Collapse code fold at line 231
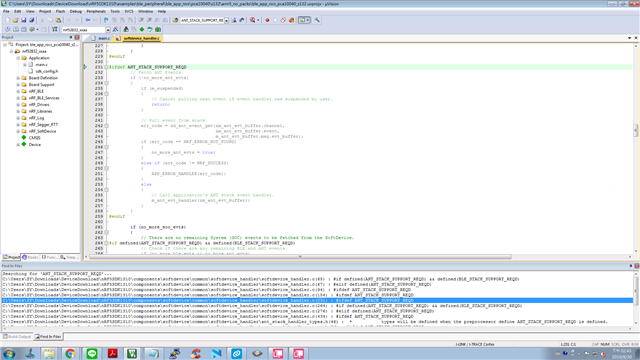640x360 pixels. 106,67
